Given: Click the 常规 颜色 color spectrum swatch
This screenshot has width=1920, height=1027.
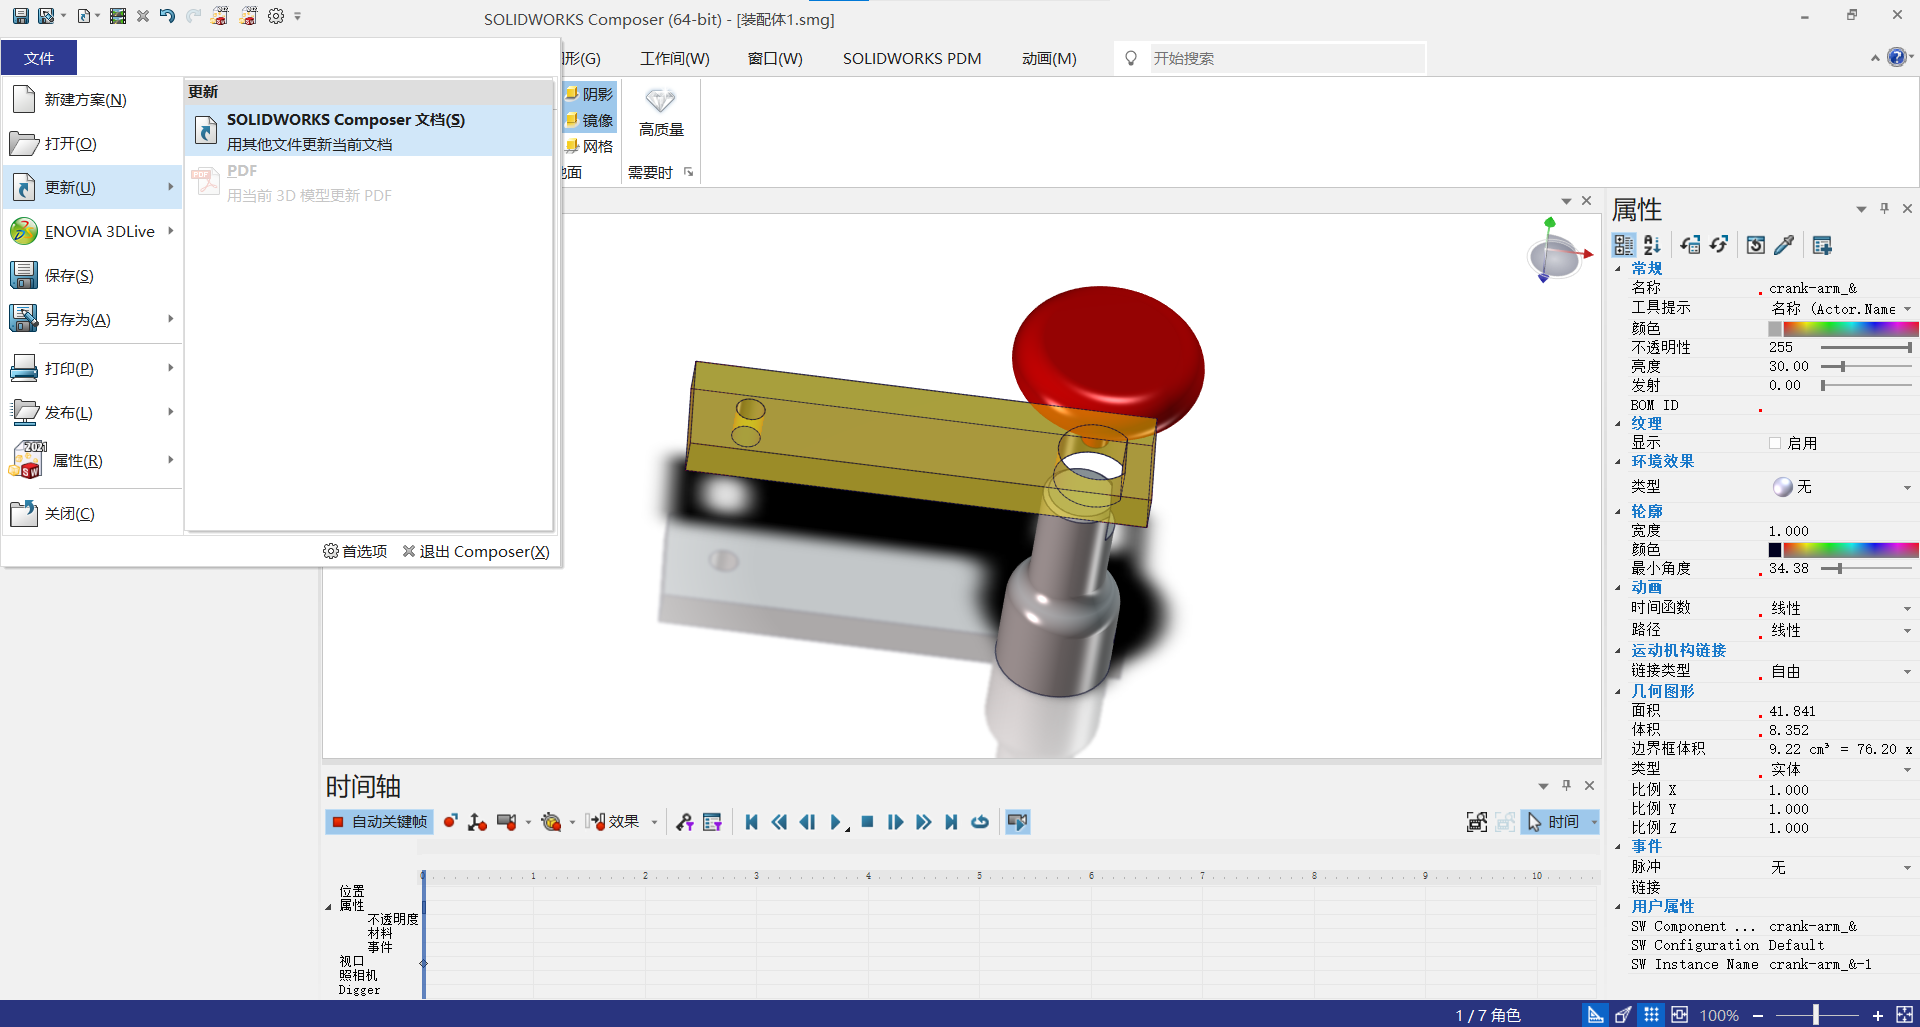Looking at the screenshot, I should [x=1850, y=328].
